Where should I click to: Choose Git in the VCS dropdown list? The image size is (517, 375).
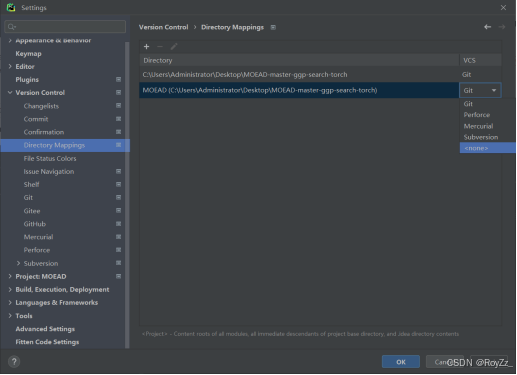(x=488, y=104)
